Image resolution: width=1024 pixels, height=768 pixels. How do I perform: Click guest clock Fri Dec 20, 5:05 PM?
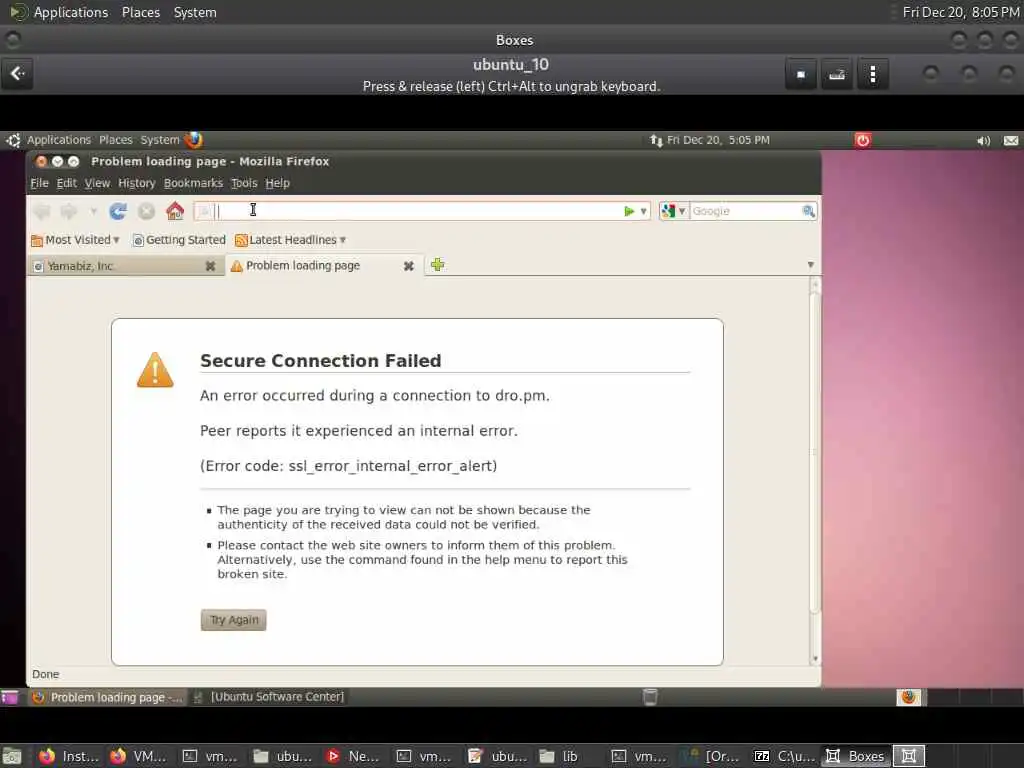point(718,140)
